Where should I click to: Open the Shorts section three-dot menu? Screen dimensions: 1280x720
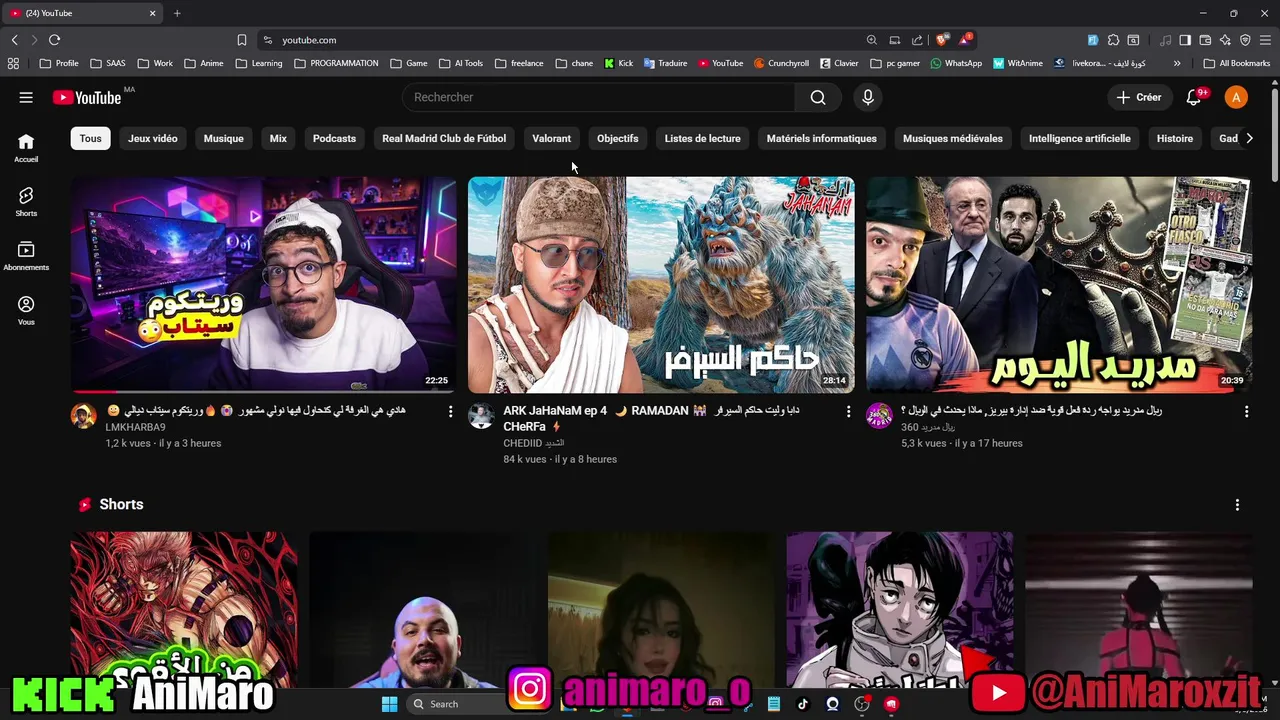click(x=1237, y=505)
